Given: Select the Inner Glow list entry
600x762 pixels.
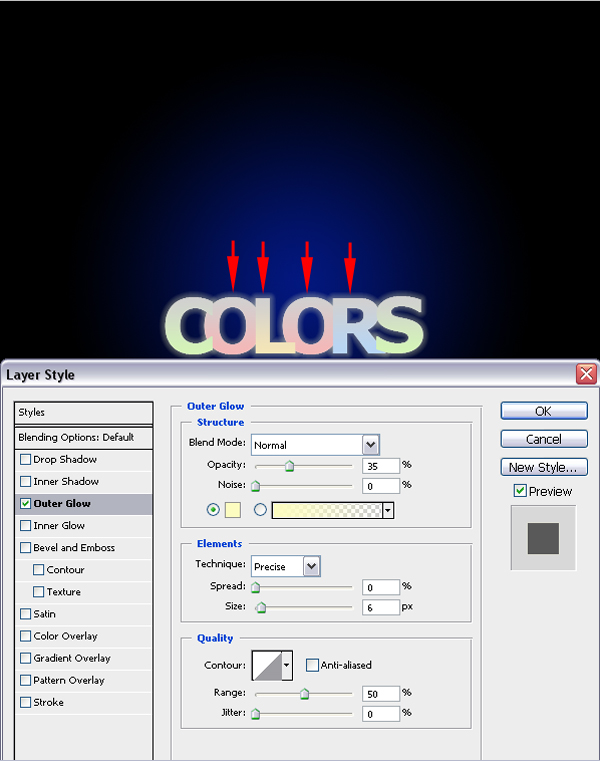Looking at the screenshot, I should click(84, 525).
